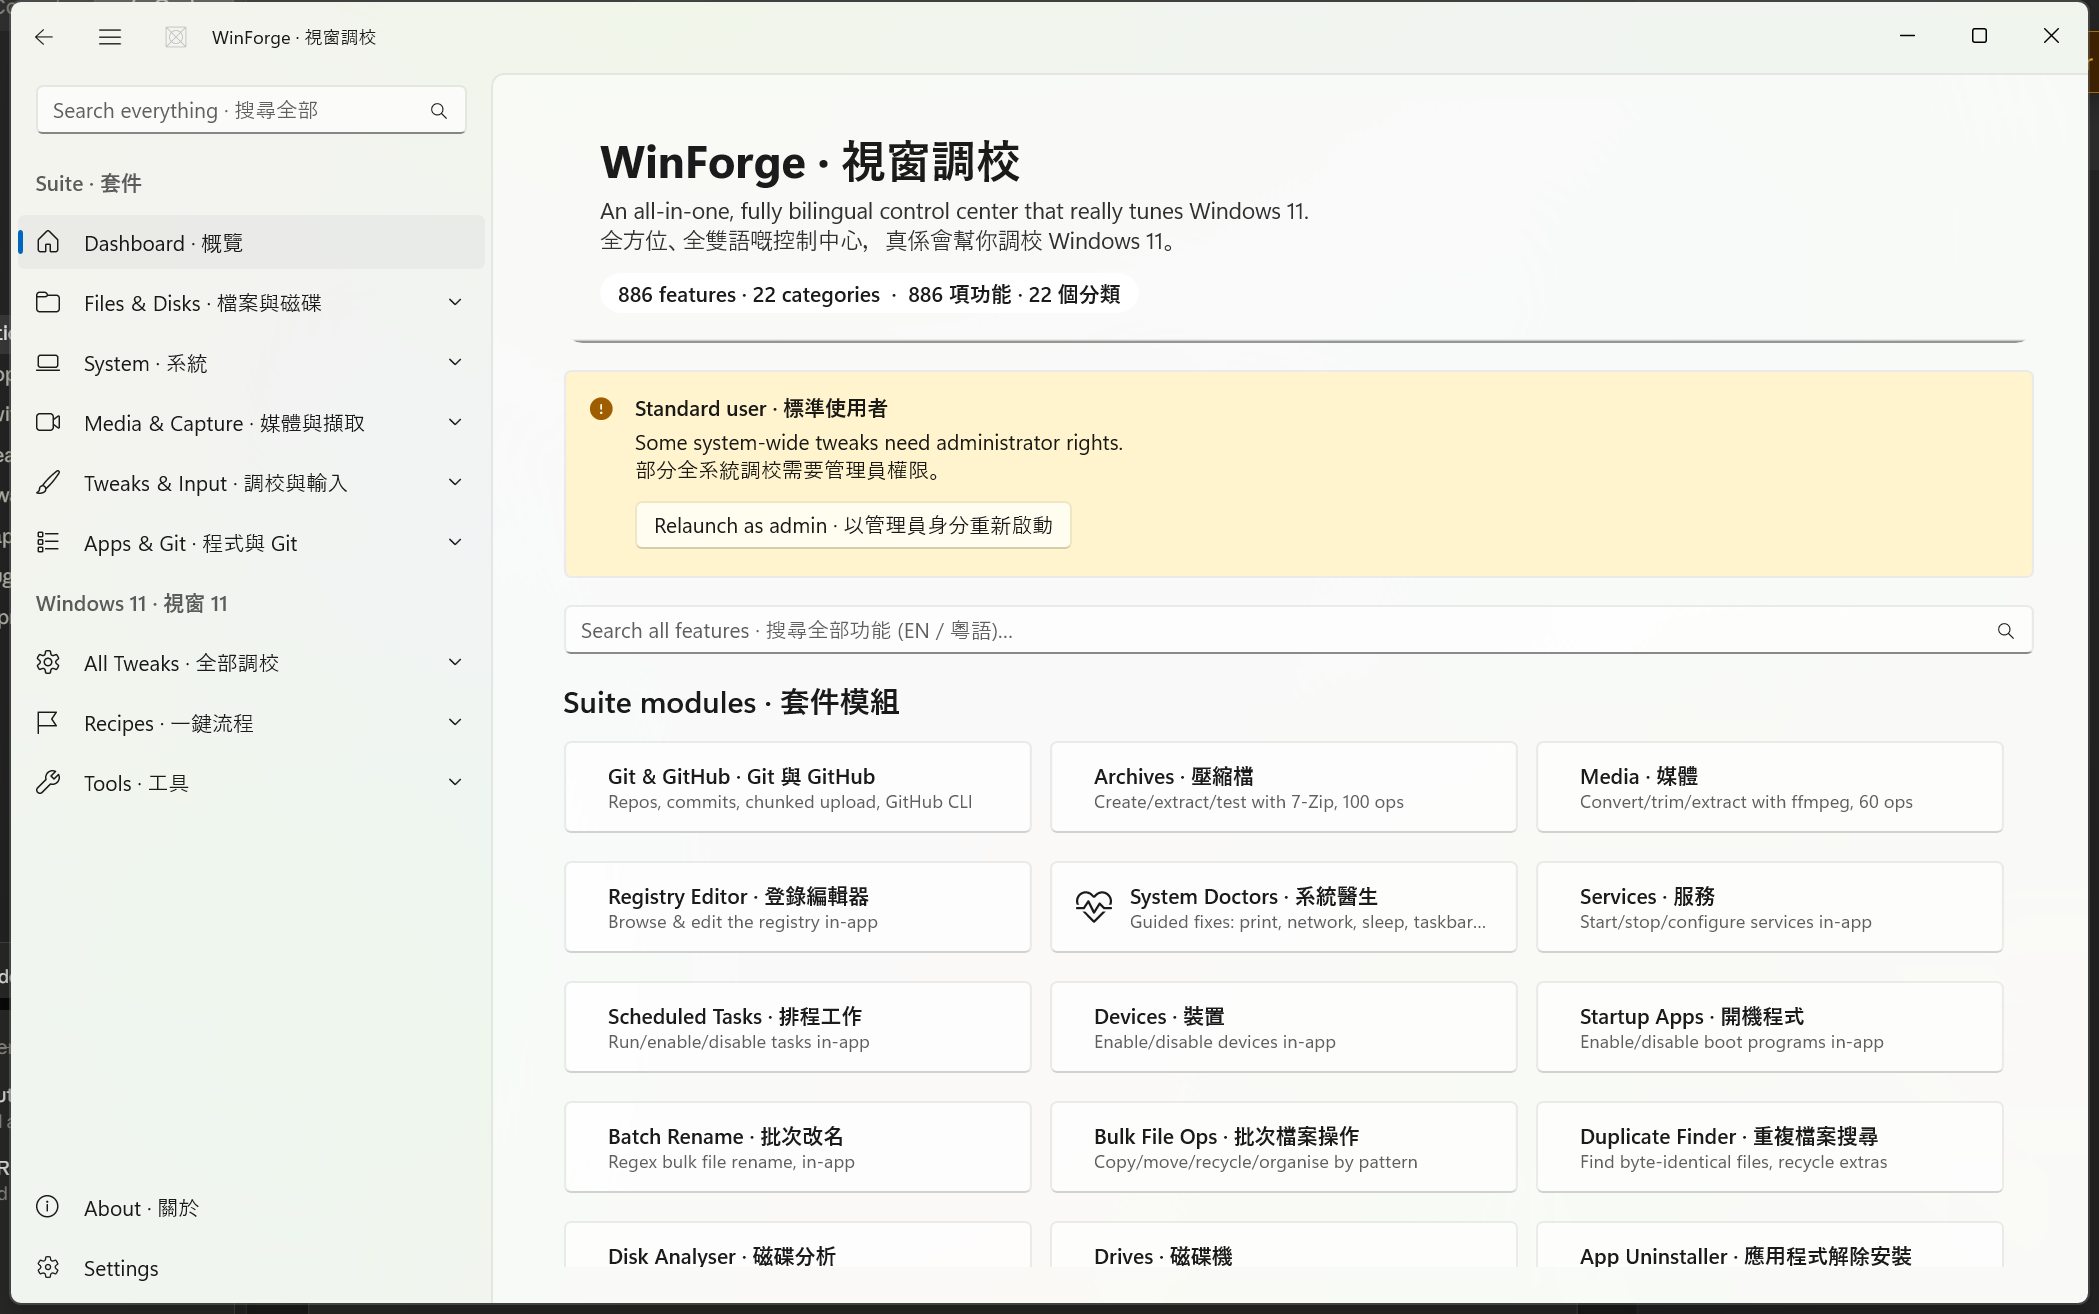Select All Tweaks in the sidebar

pos(251,663)
